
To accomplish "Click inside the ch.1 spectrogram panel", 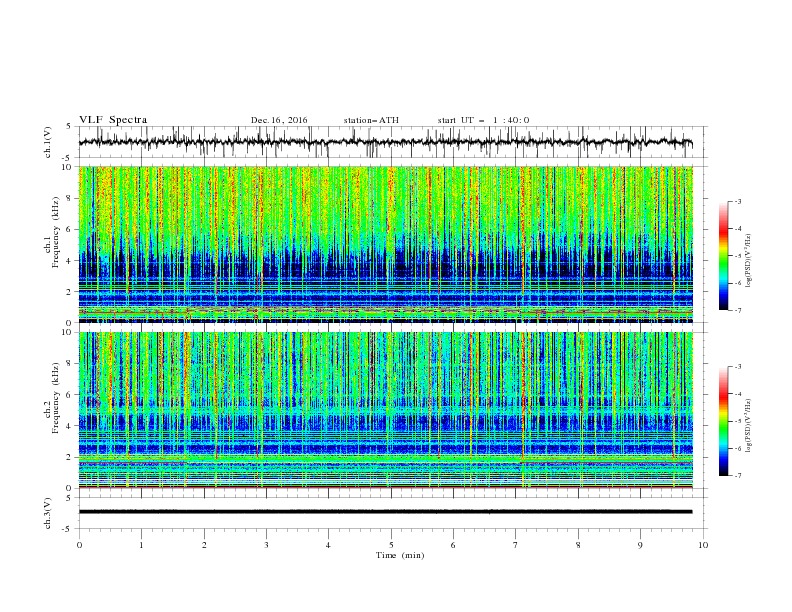I will click(x=385, y=244).
